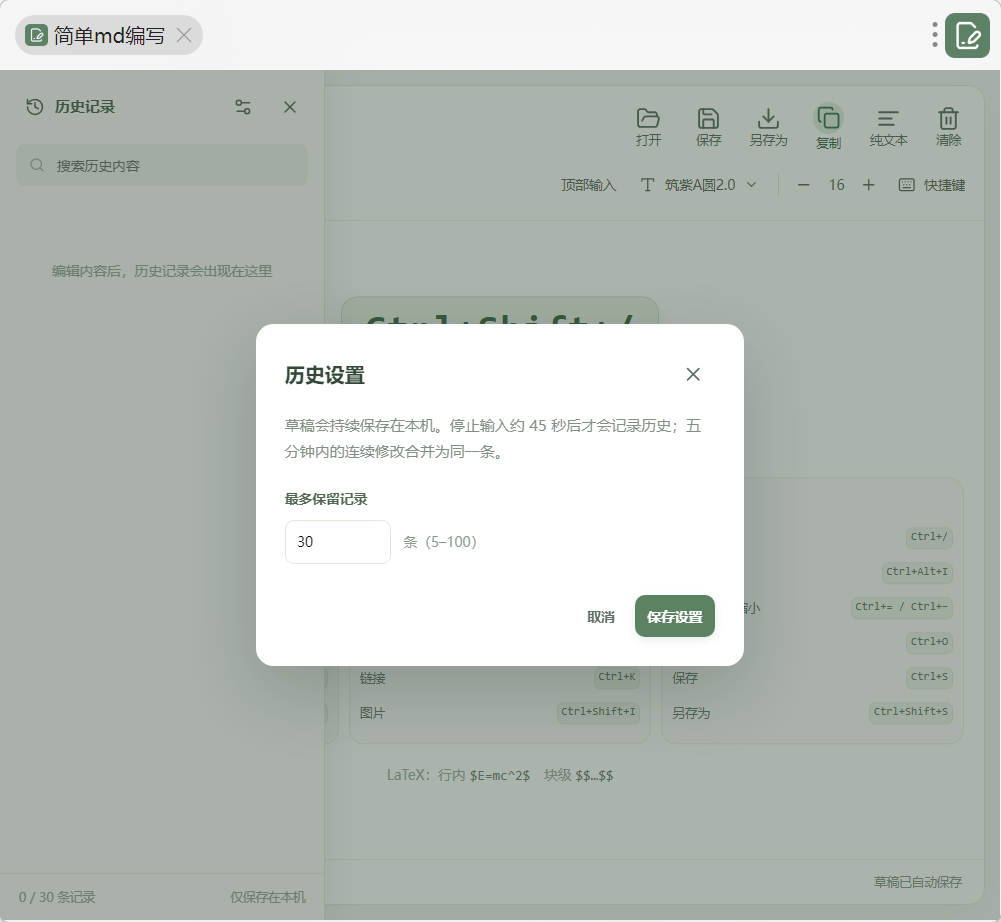
Task: Open the 快捷键 shortcuts panel
Action: [932, 185]
